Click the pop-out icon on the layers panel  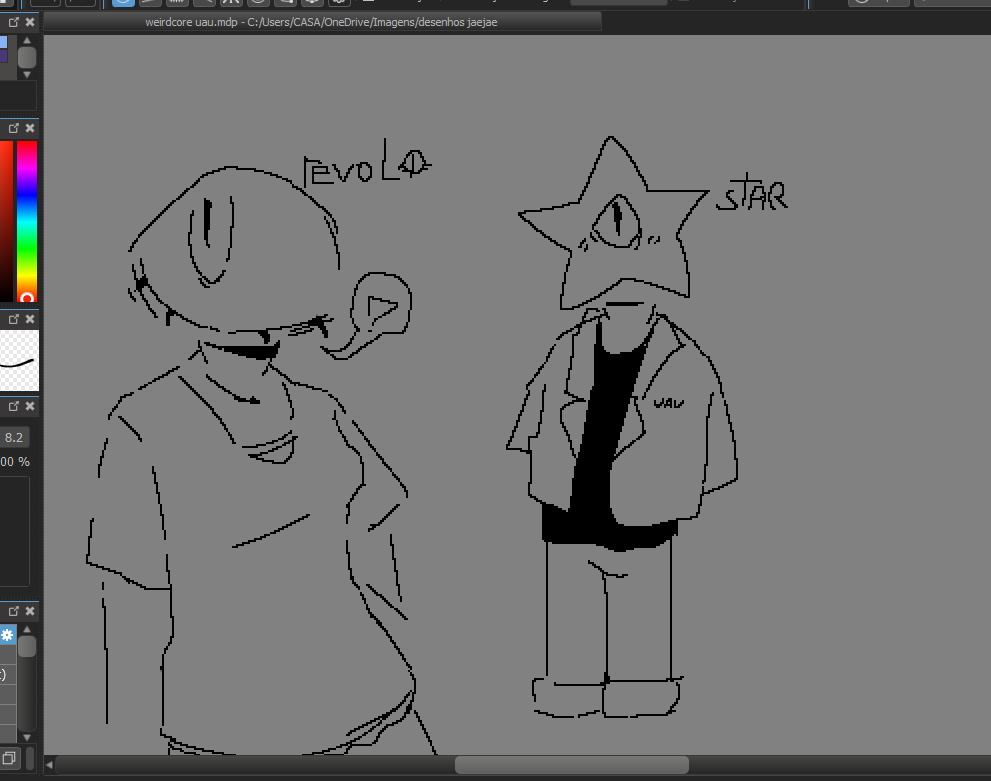12,610
